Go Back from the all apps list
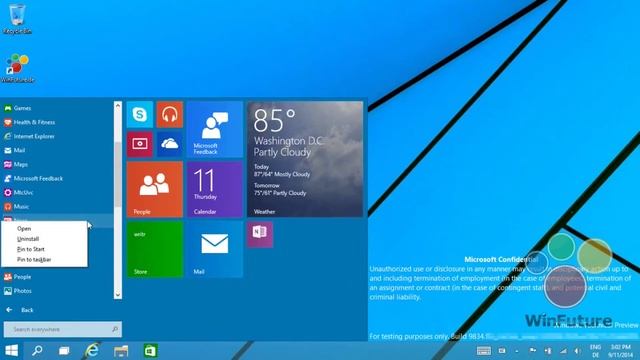Image resolution: width=640 pixels, height=360 pixels. tap(20, 310)
